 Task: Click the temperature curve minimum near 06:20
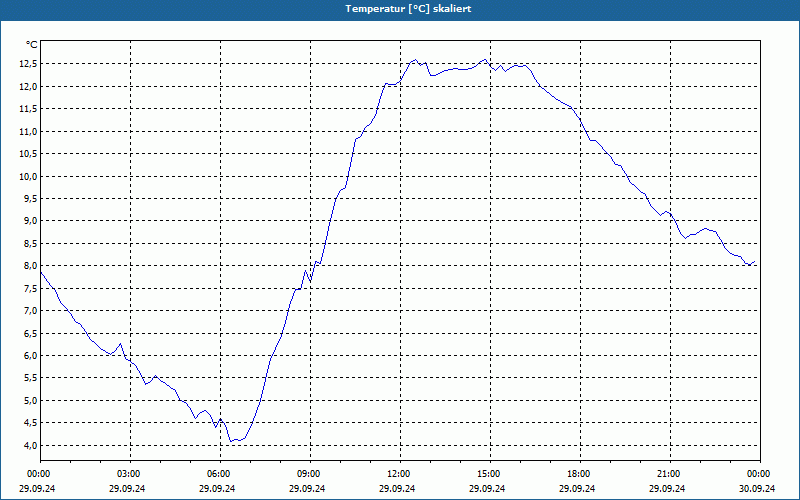point(231,441)
